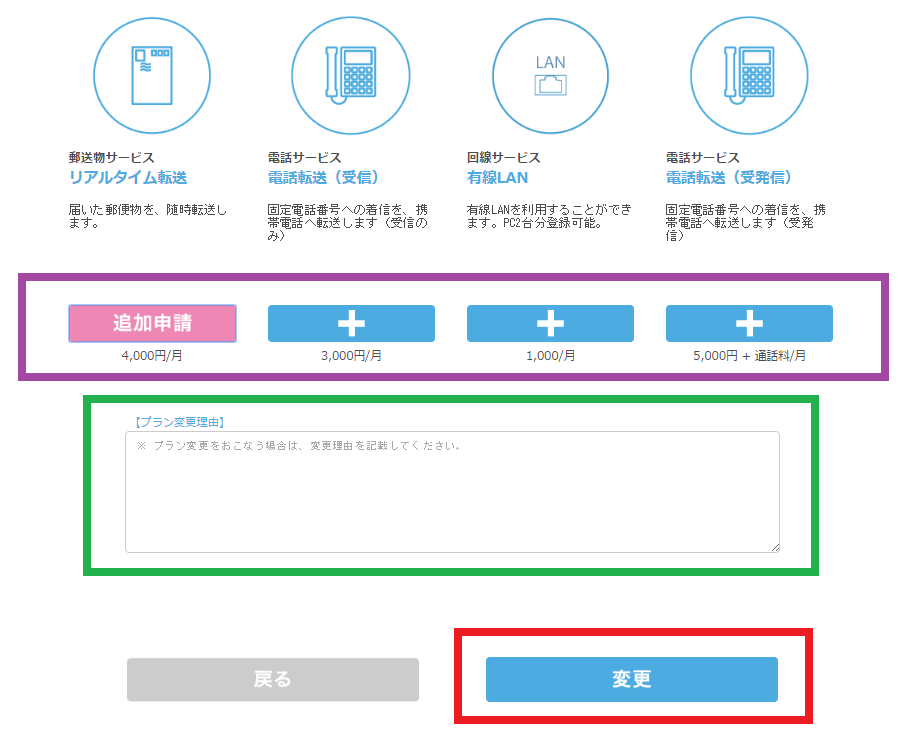Click the LAN port icon
Viewport: 918px width, 733px height.
[x=550, y=75]
